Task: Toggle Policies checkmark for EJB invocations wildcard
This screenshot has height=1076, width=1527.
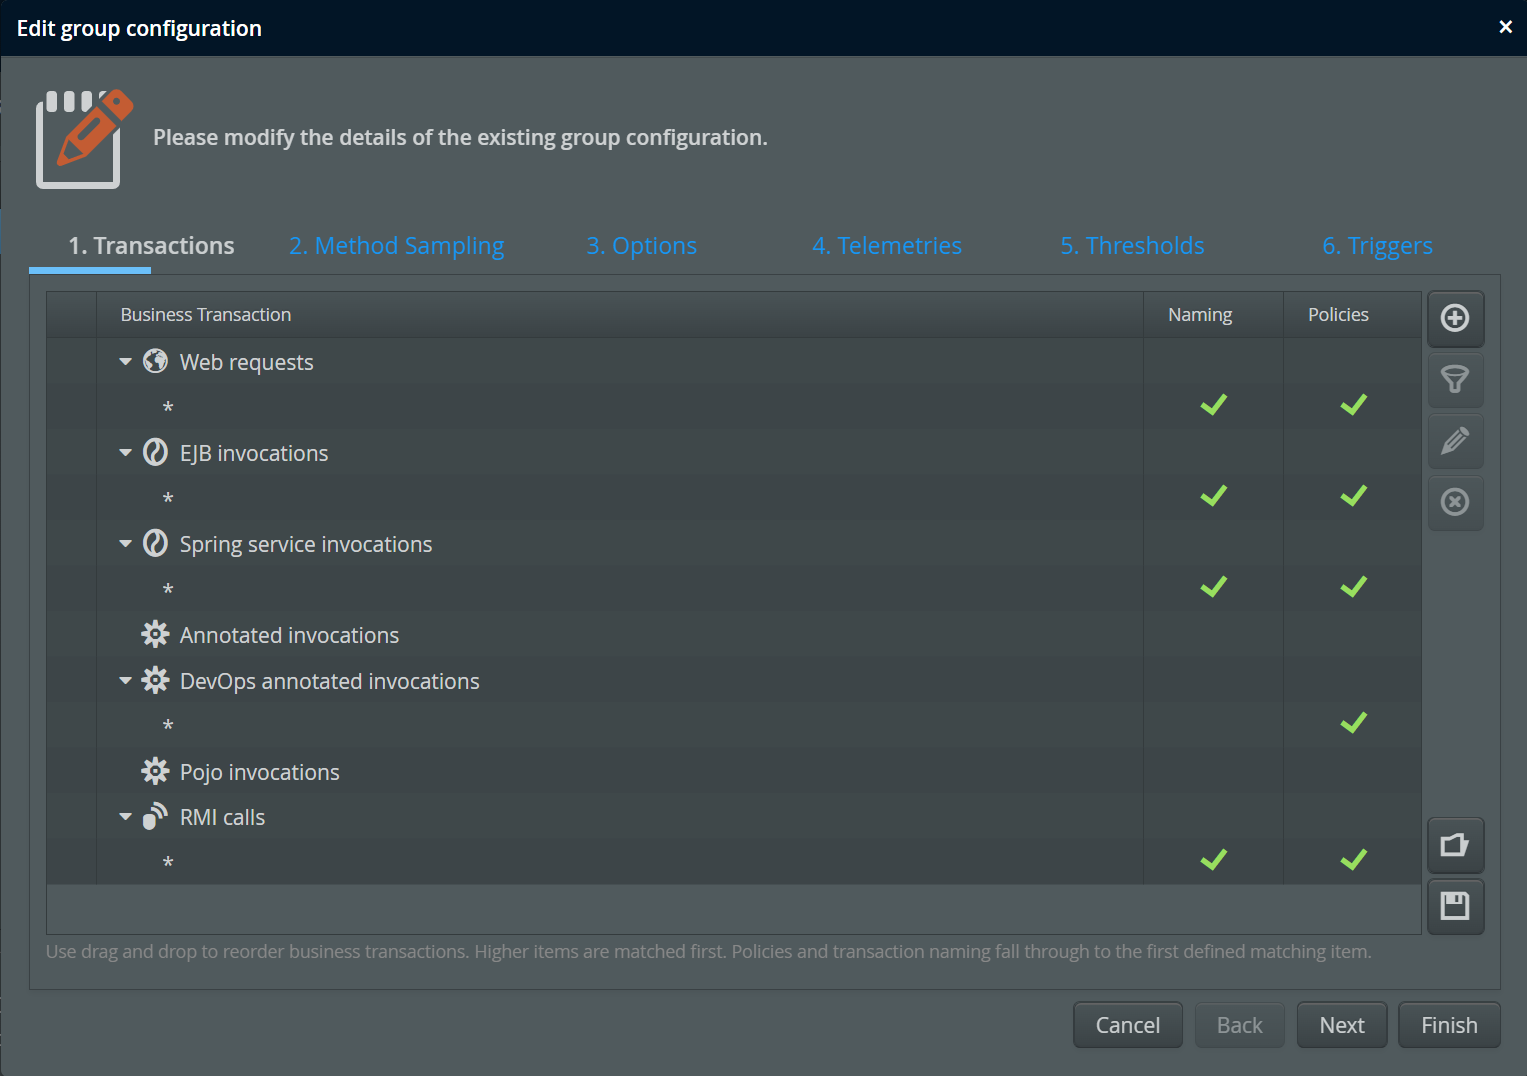Action: click(x=1353, y=496)
